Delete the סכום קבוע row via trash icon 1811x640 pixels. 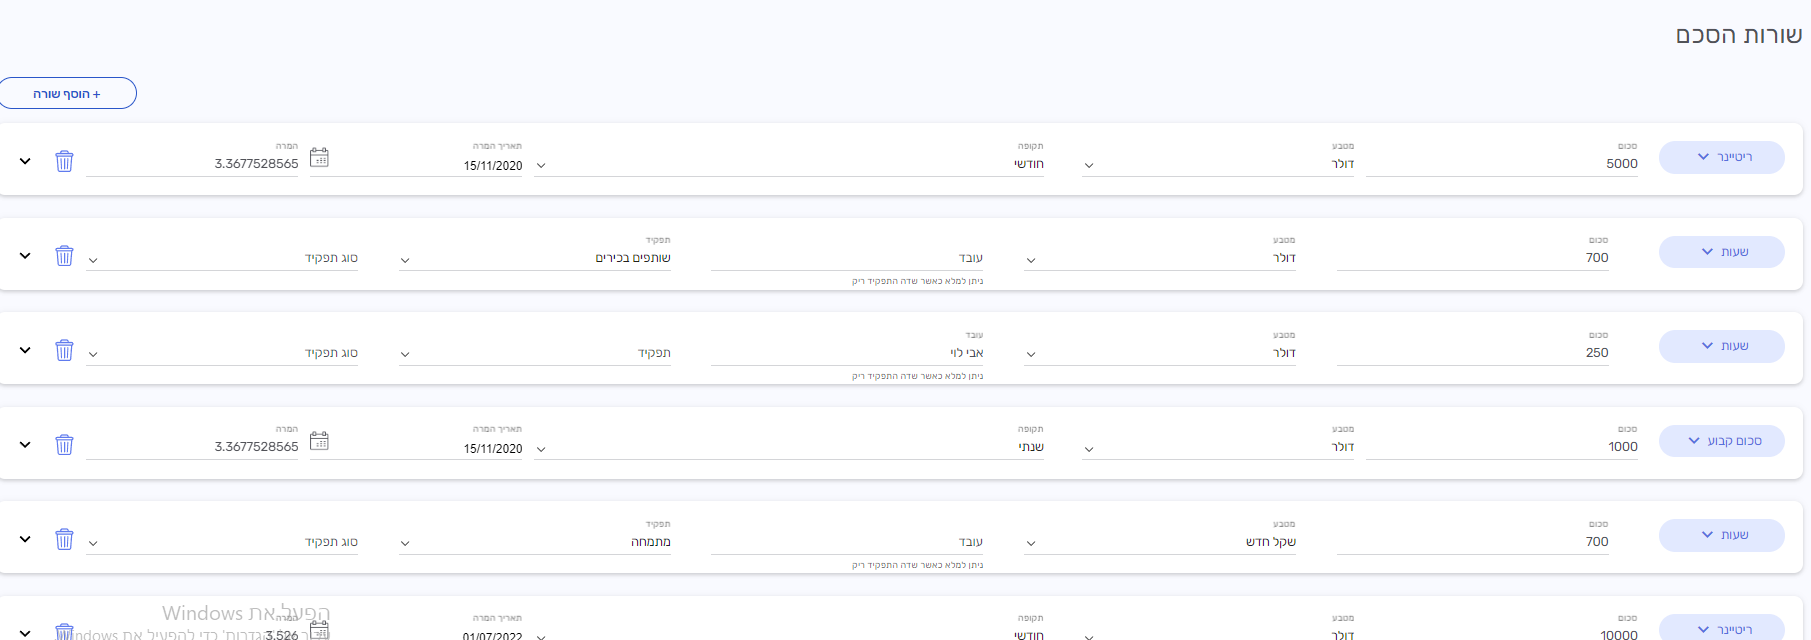click(64, 445)
